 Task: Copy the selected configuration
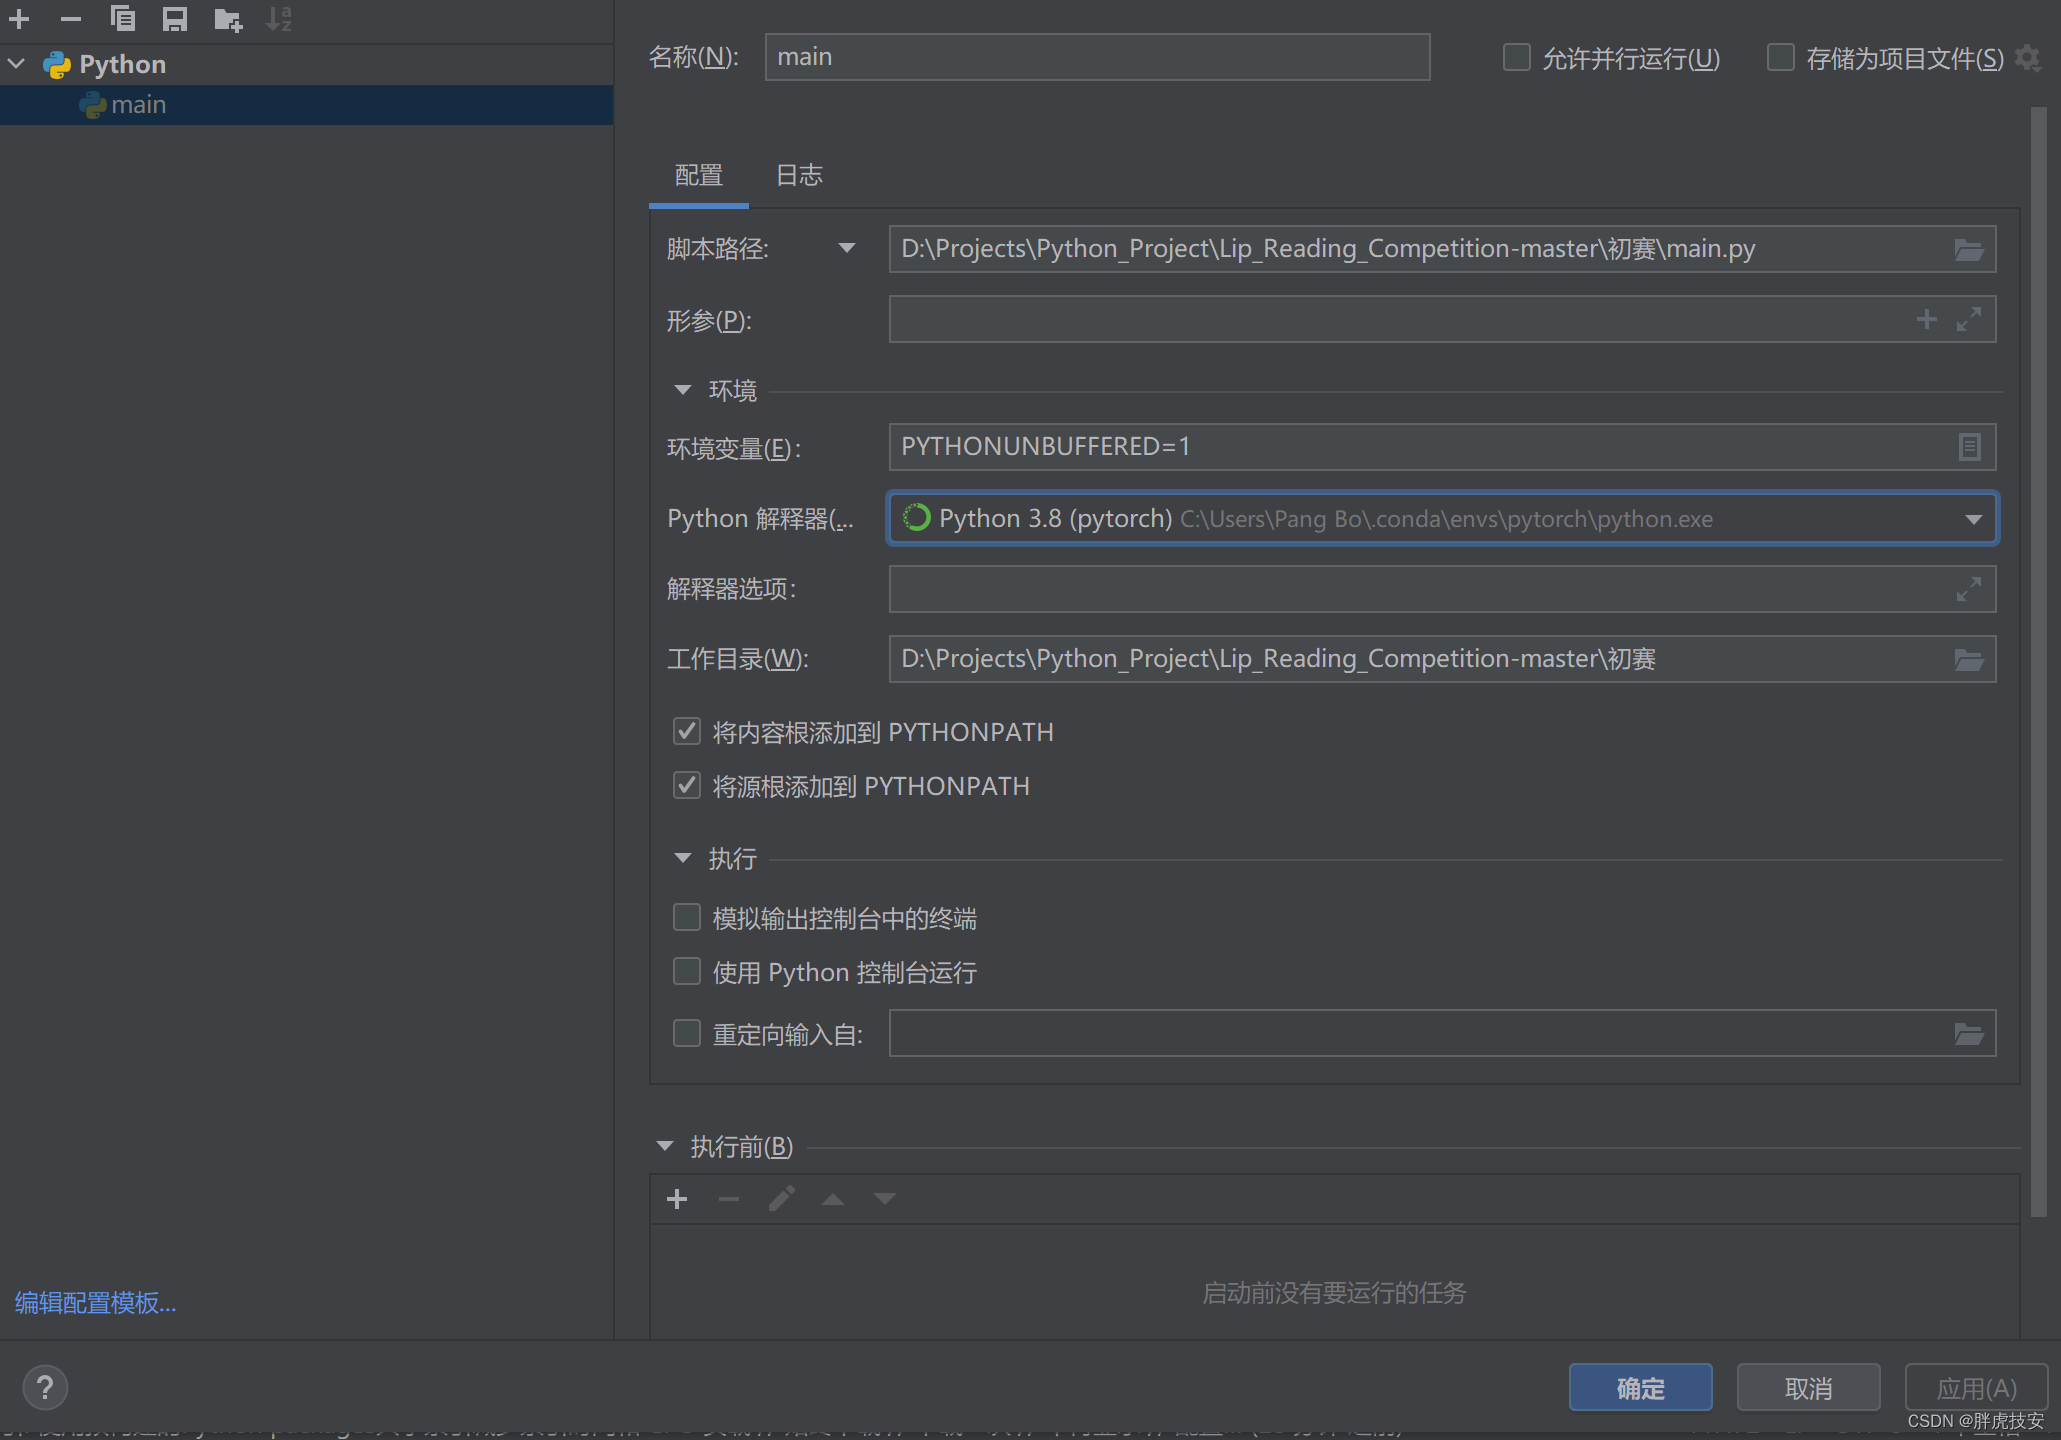(x=122, y=18)
